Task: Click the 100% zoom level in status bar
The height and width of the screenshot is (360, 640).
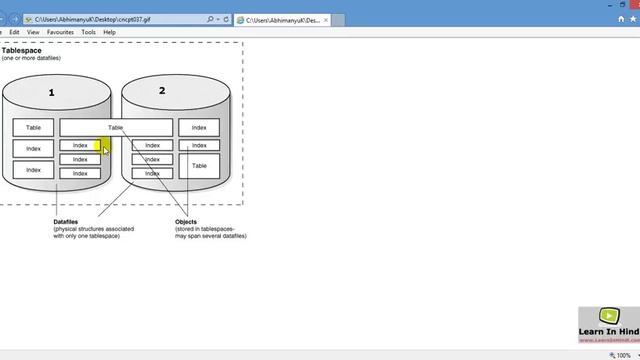Action: pyautogui.click(x=620, y=356)
